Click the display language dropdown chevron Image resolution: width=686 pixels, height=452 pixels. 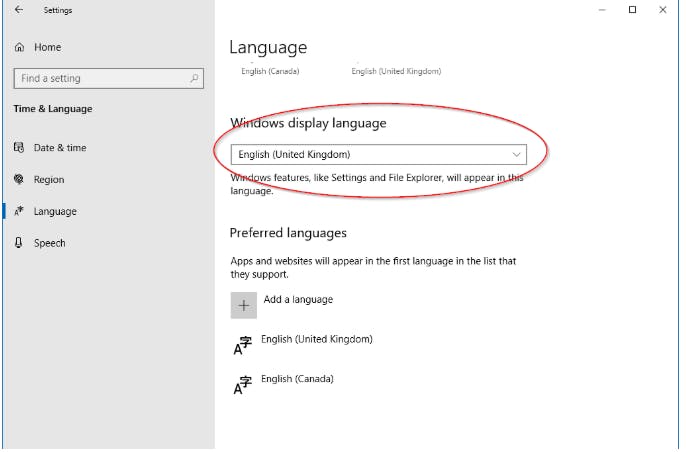(516, 155)
